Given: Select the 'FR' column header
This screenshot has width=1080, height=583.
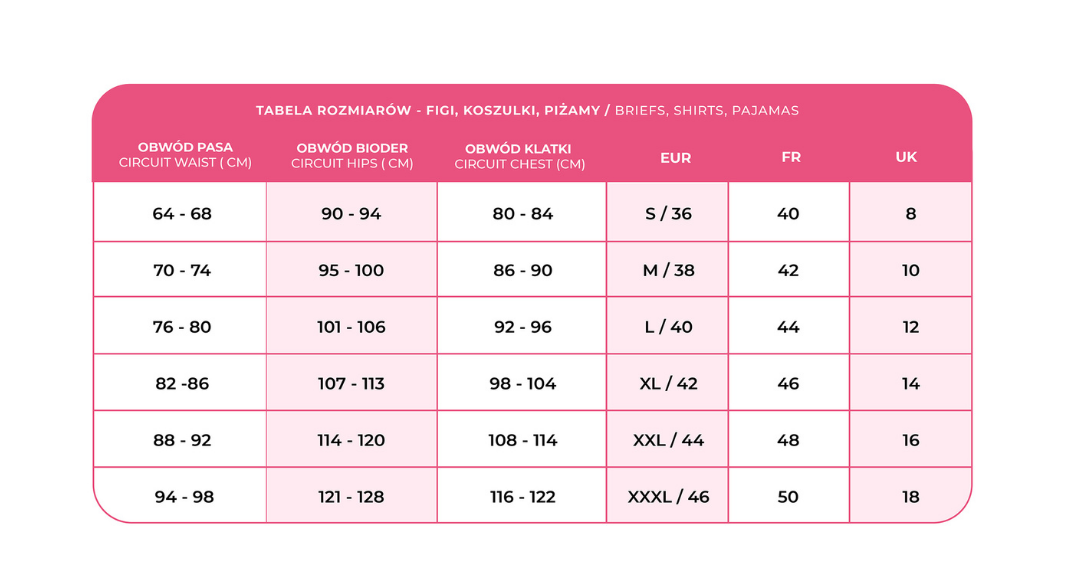Looking at the screenshot, I should 791,157.
